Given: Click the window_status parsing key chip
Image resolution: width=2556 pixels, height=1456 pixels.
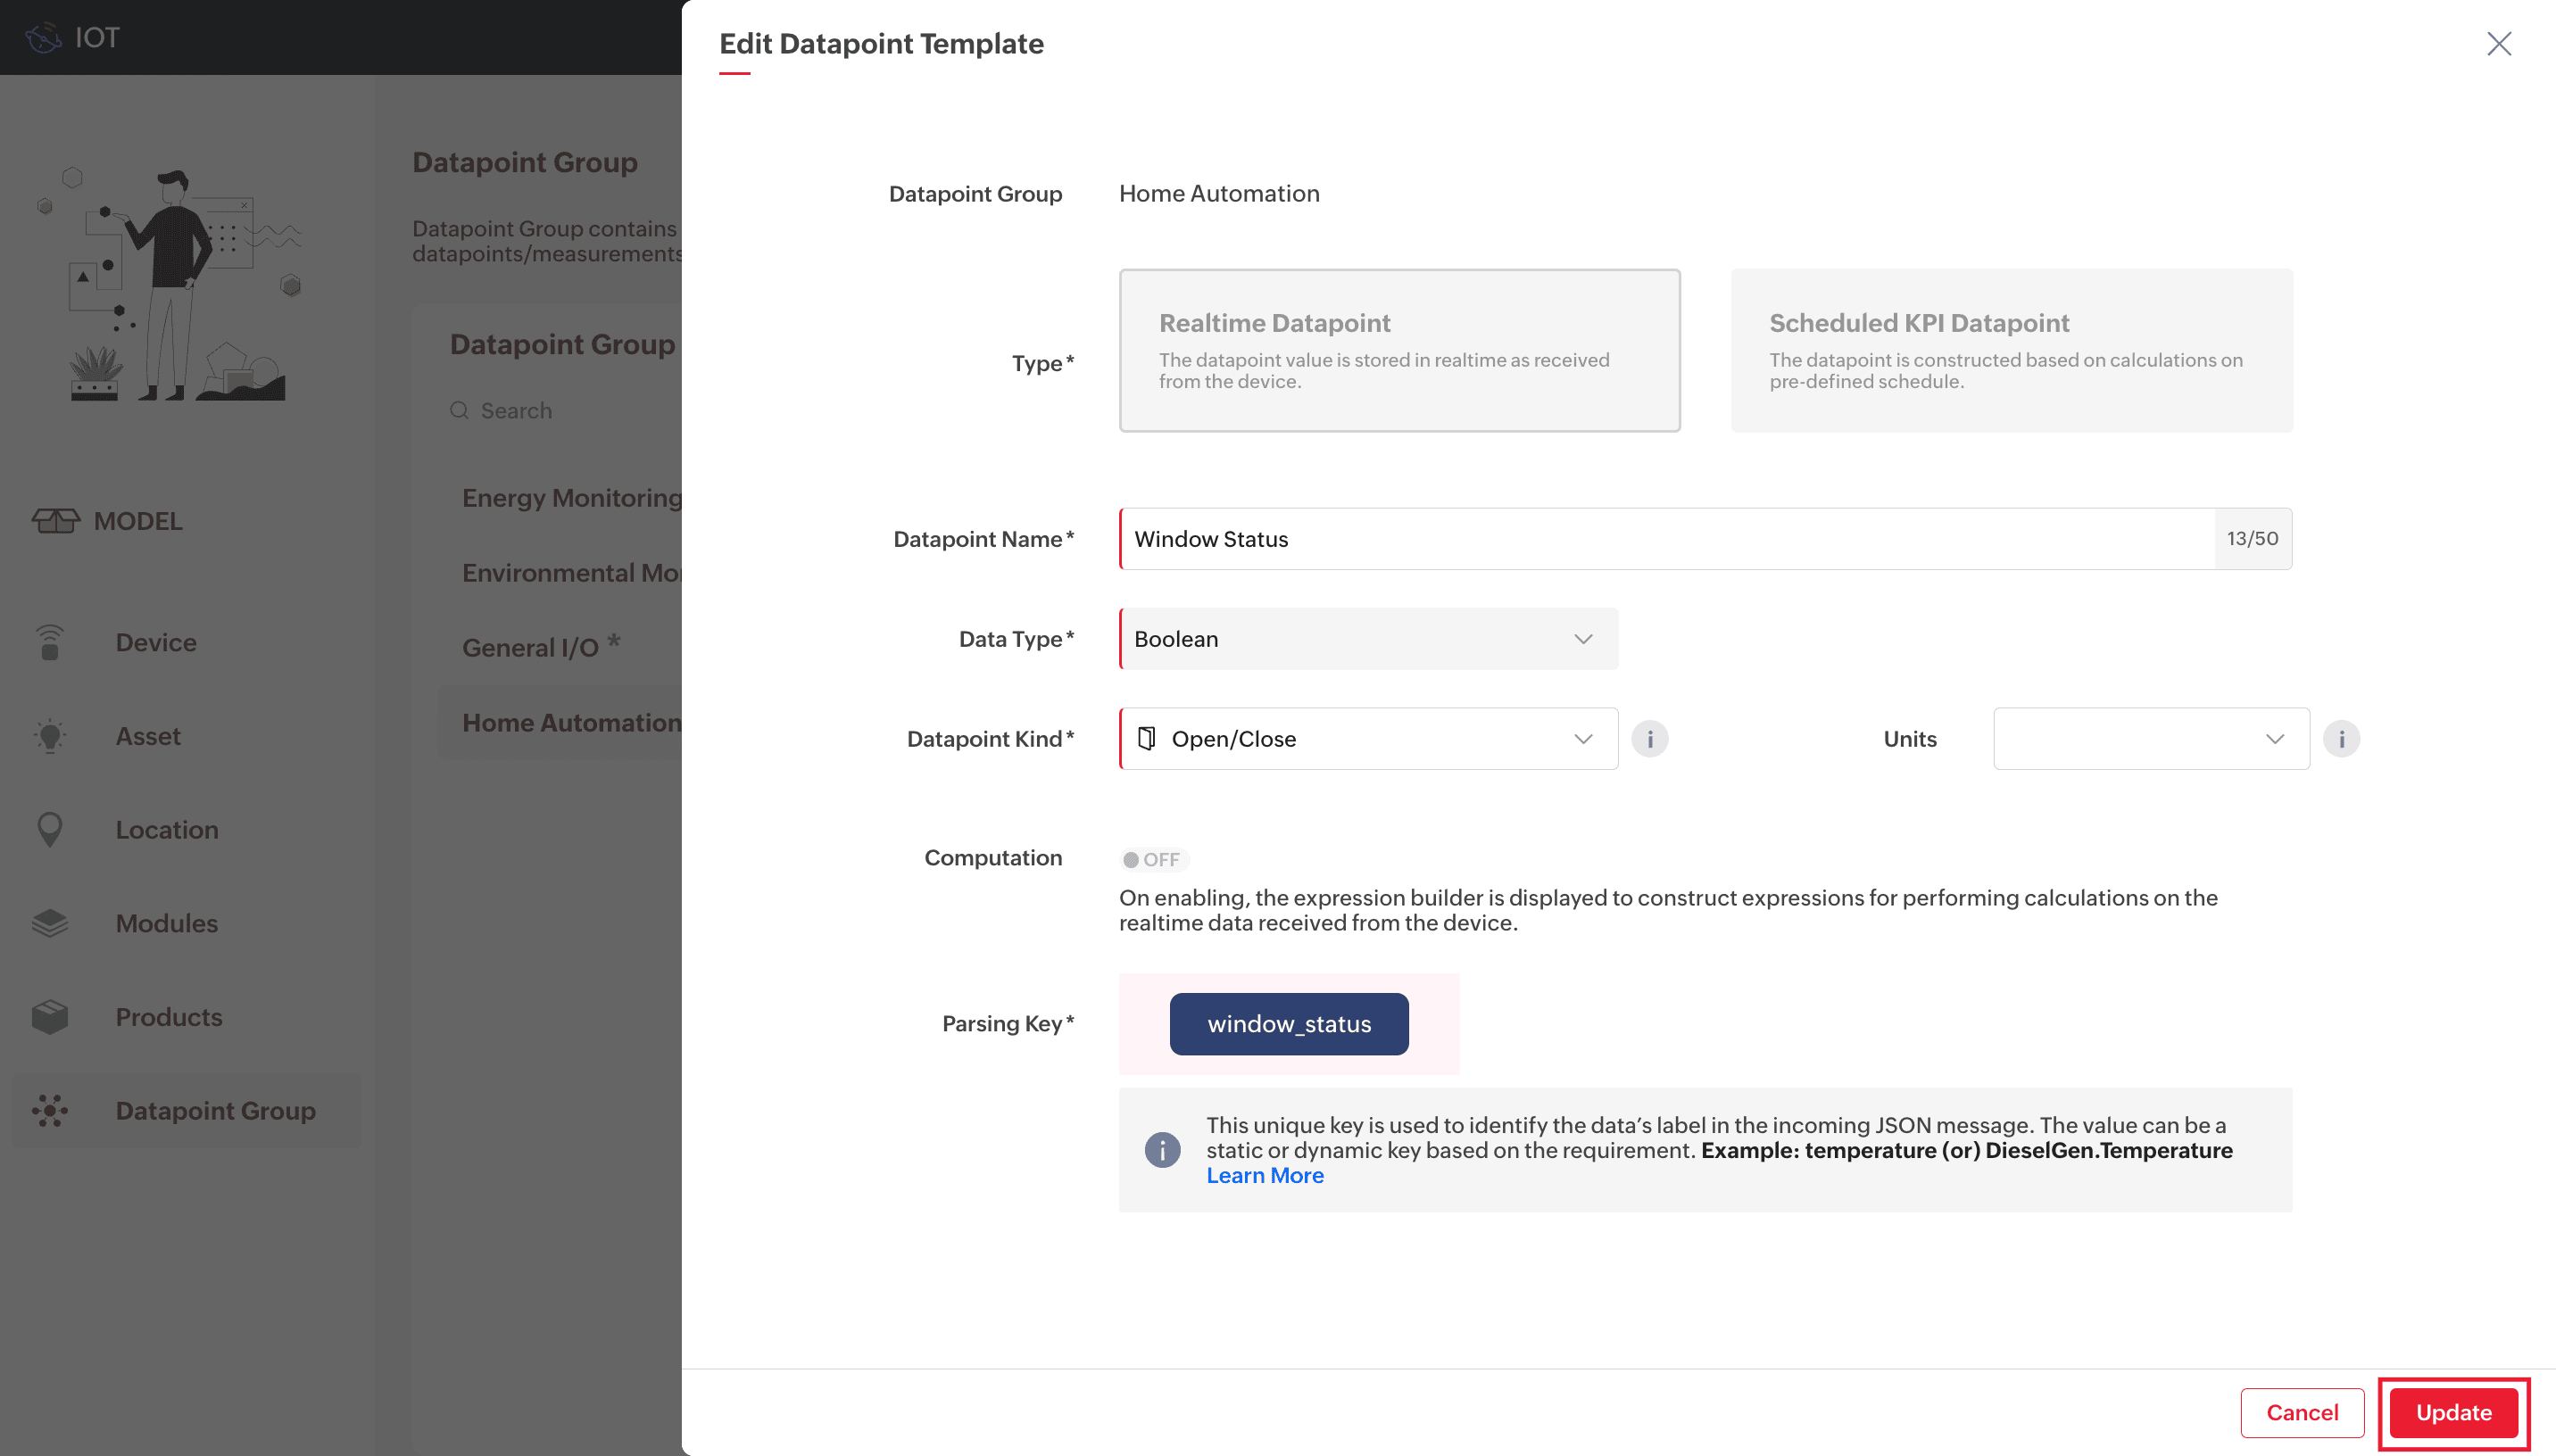Looking at the screenshot, I should (x=1288, y=1024).
